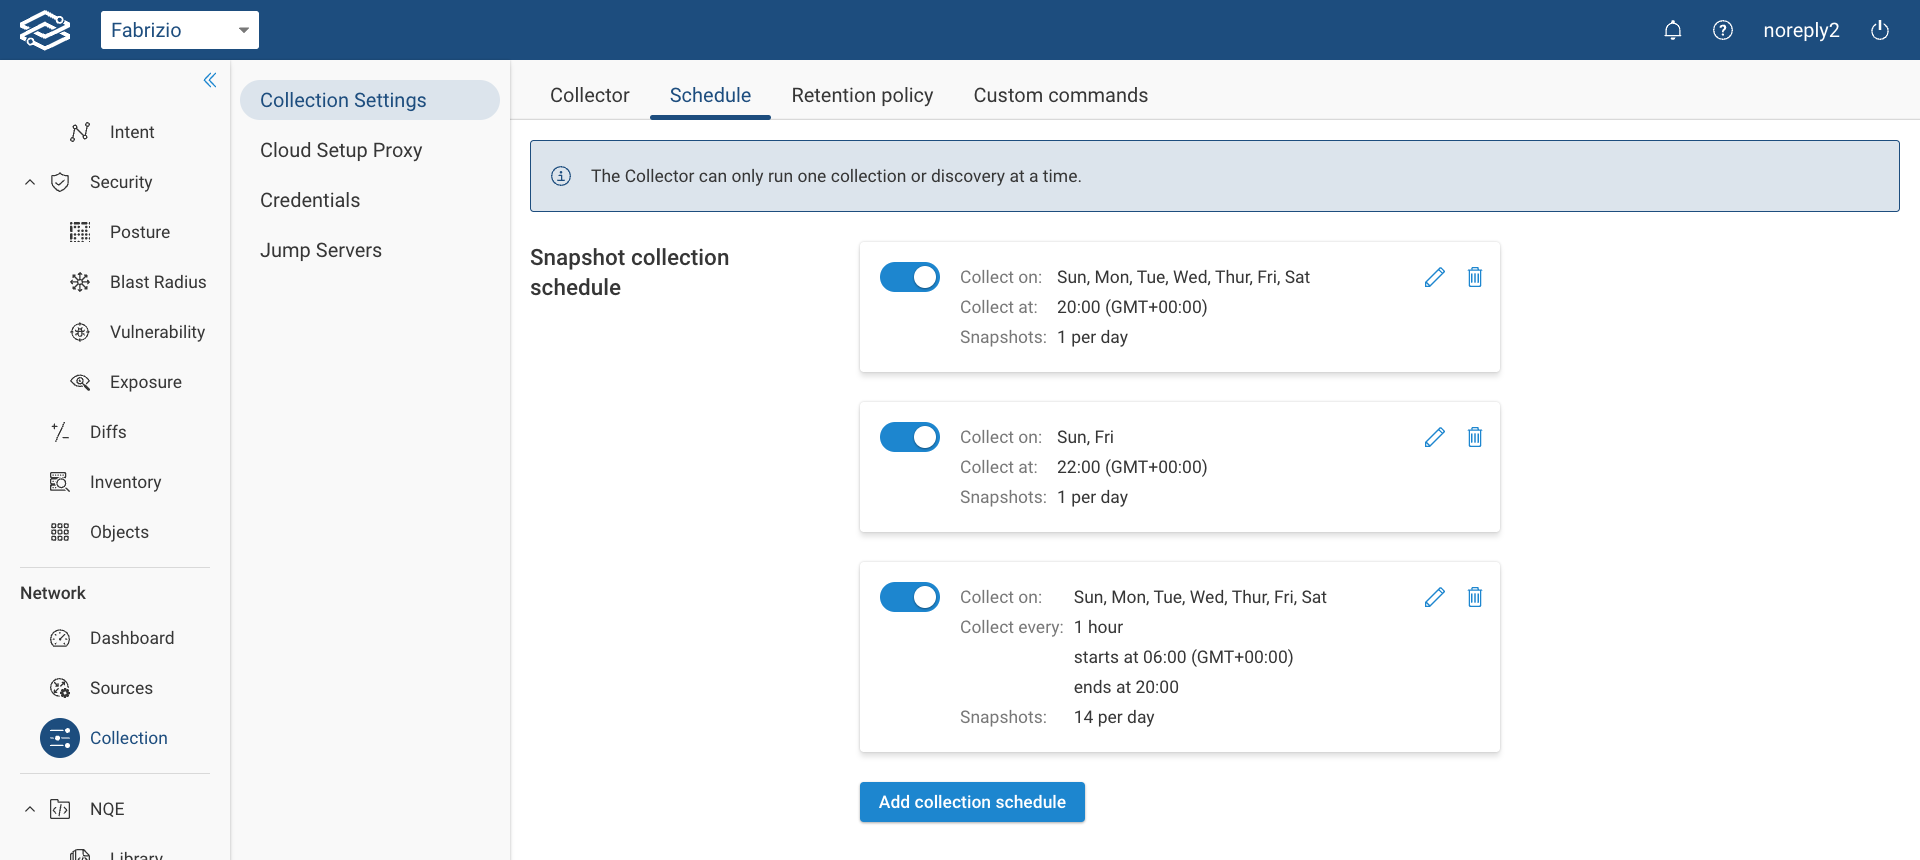This screenshot has width=1920, height=860.
Task: Click Add collection schedule button
Action: coord(972,802)
